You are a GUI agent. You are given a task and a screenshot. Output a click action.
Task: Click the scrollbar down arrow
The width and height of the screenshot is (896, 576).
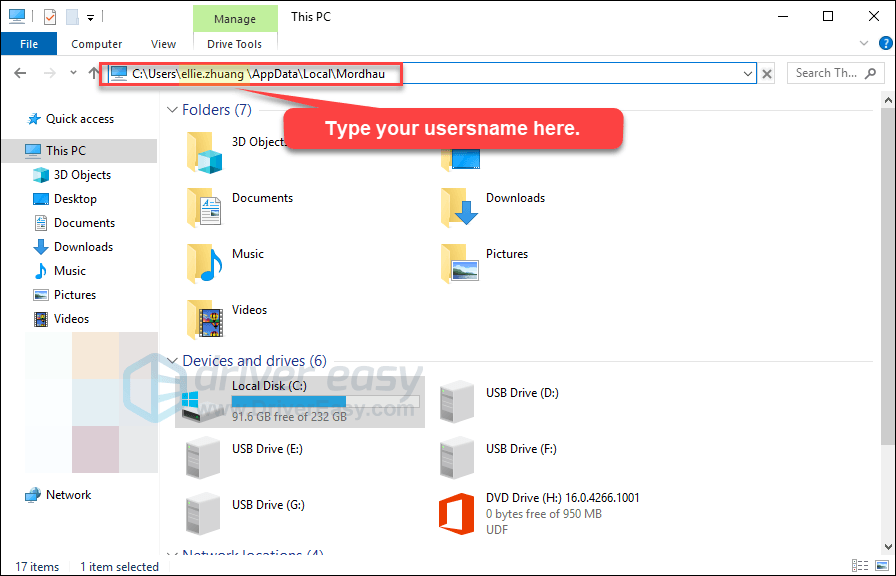point(888,546)
